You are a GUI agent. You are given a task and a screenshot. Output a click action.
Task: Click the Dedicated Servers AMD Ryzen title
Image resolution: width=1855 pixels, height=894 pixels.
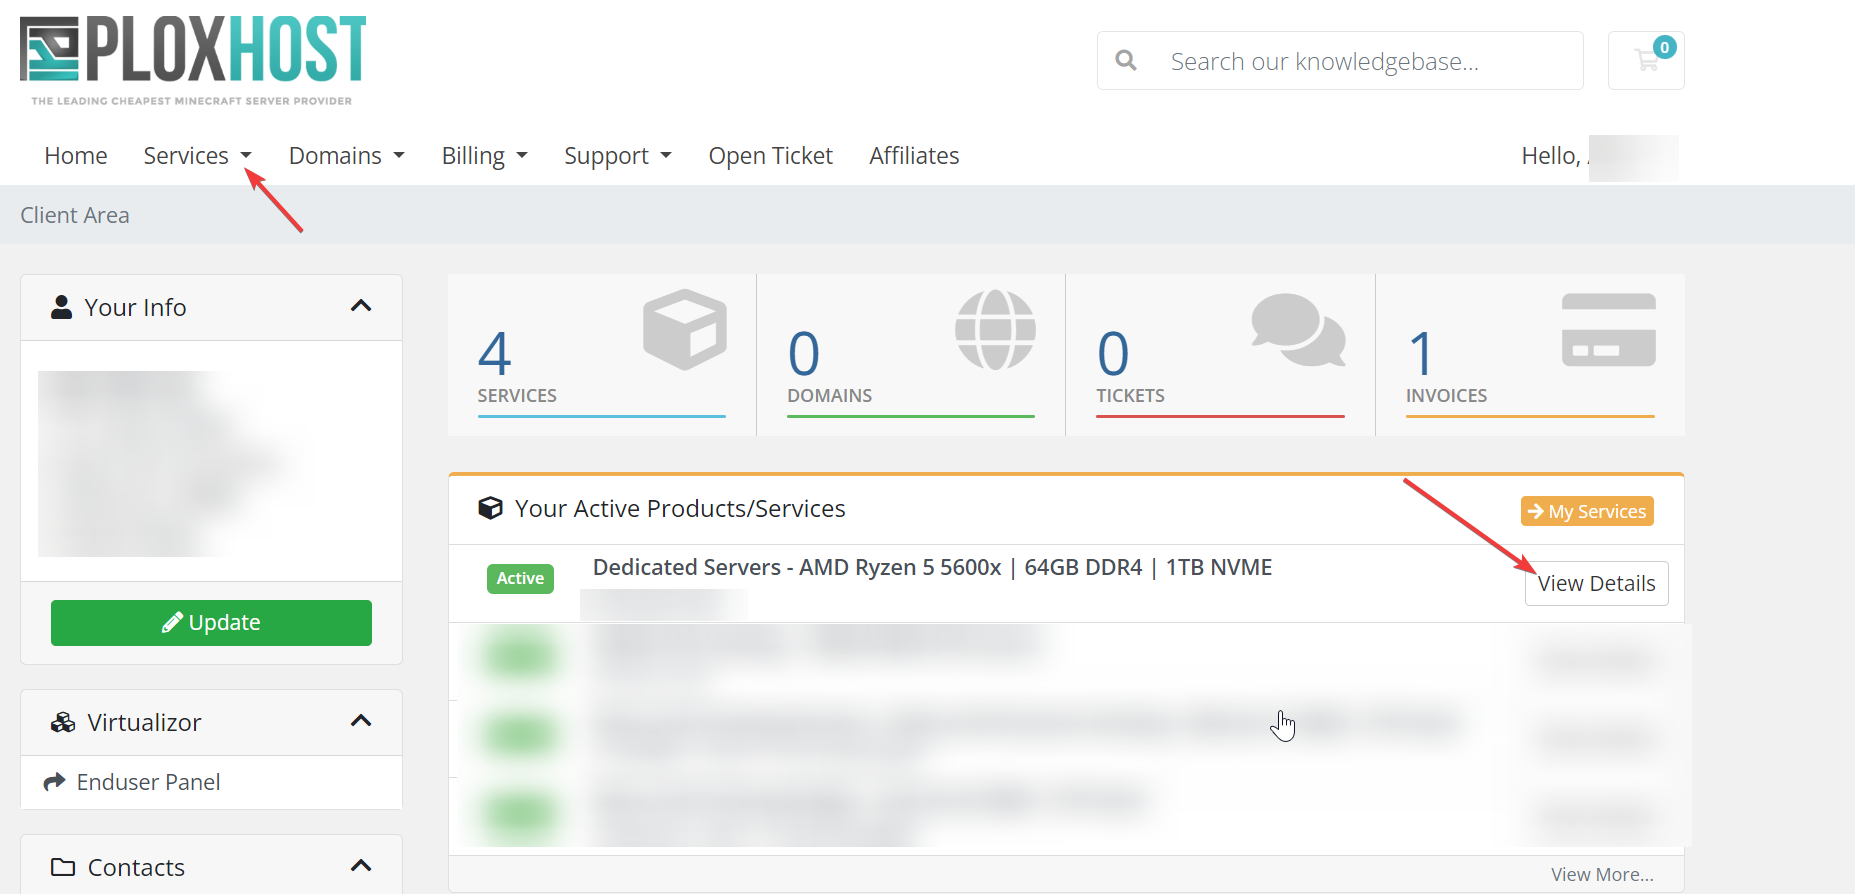pyautogui.click(x=932, y=567)
